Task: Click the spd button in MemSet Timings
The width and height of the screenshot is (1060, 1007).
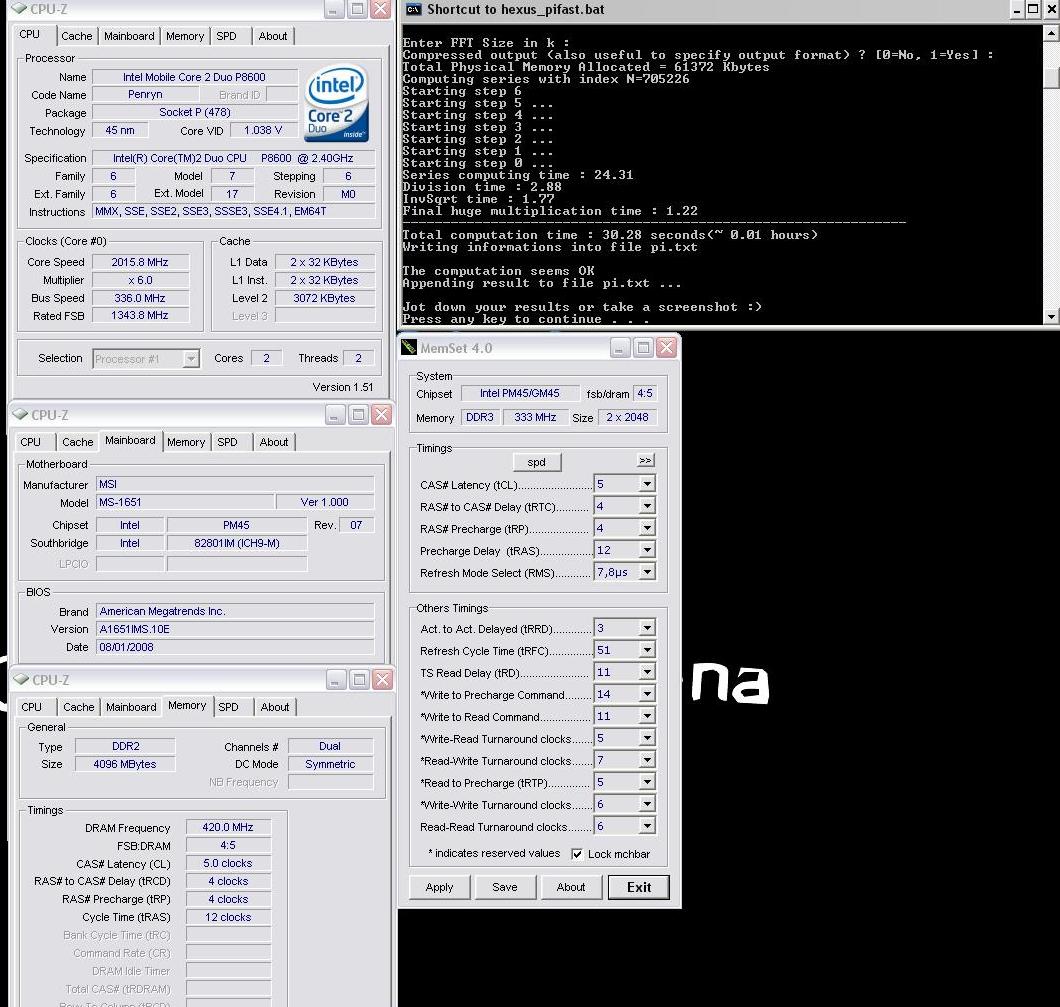Action: click(x=537, y=462)
